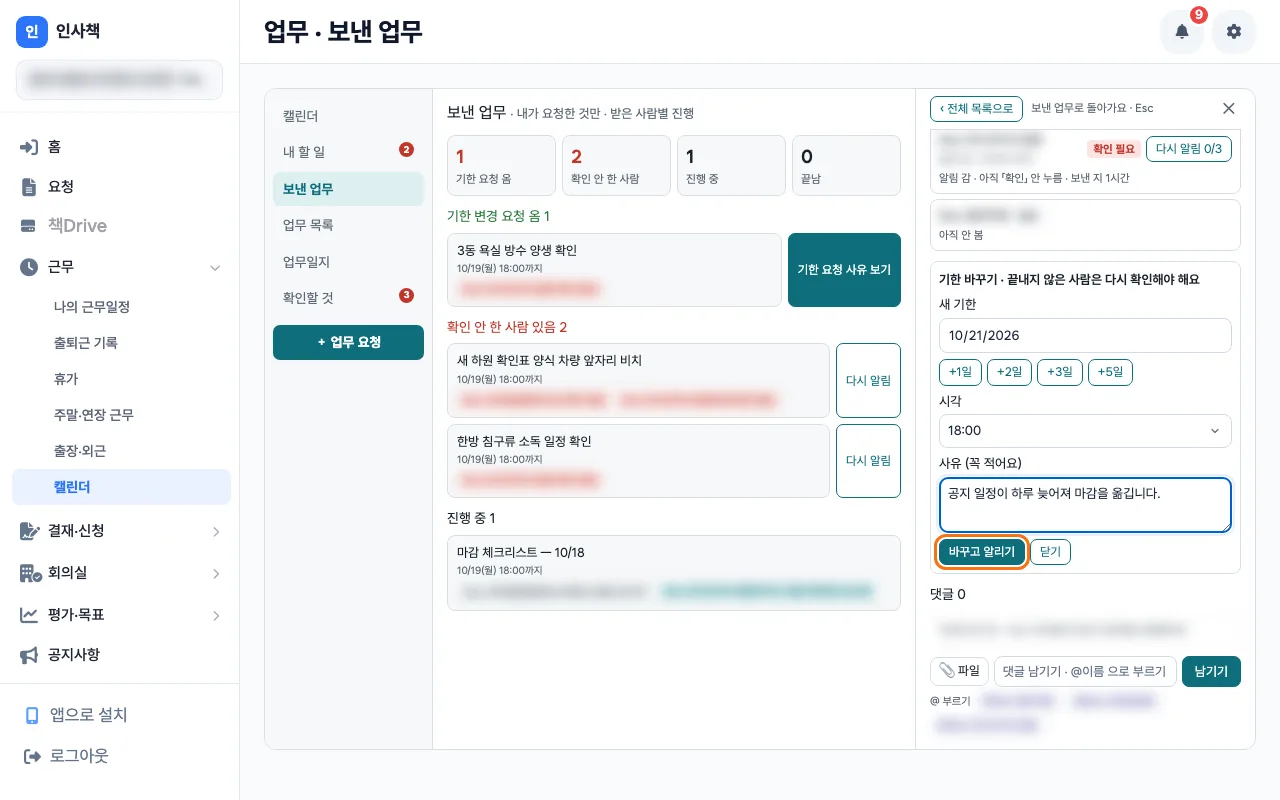Screen dimensions: 1280x800
Task: Expand the 평가·목표 chevron
Action: pyautogui.click(x=215, y=615)
